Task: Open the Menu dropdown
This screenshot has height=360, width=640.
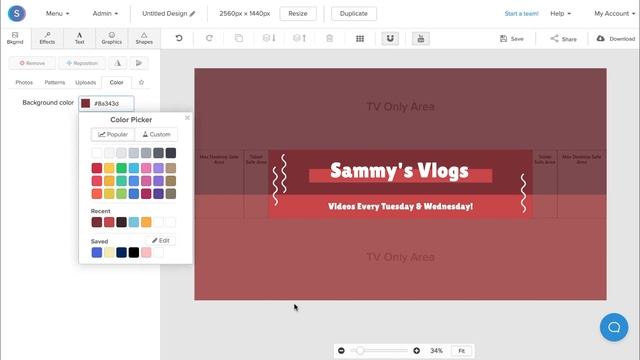Action: (x=58, y=13)
